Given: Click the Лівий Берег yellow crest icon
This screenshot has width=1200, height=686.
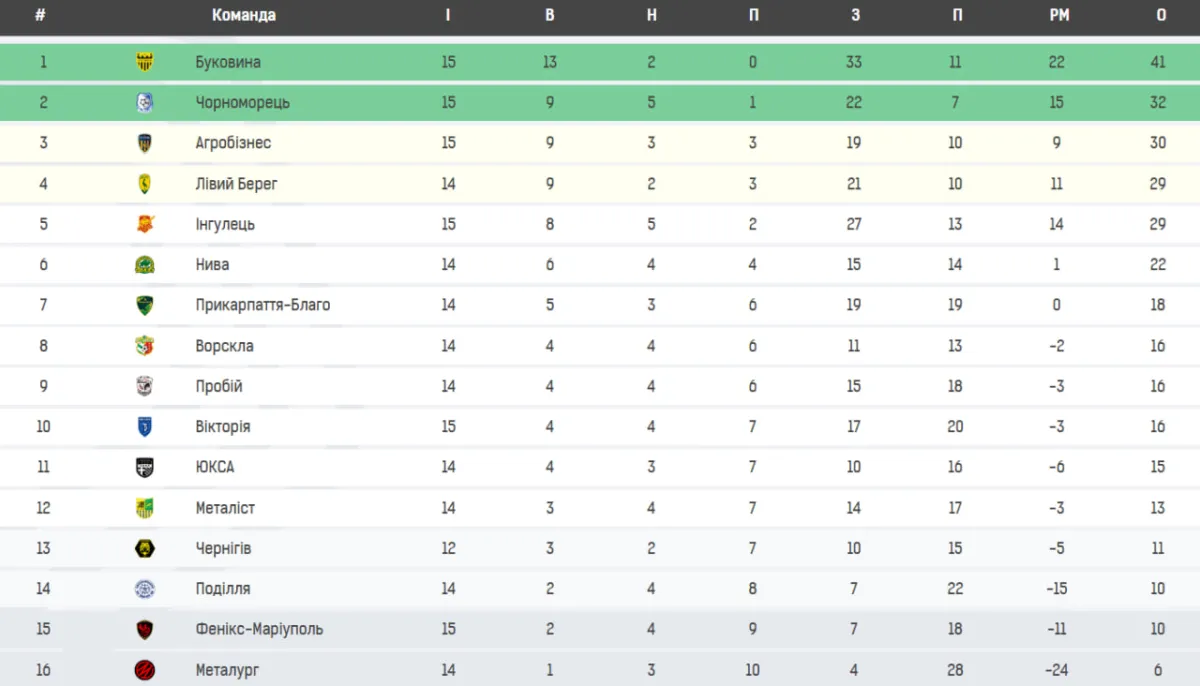Looking at the screenshot, I should pos(145,184).
